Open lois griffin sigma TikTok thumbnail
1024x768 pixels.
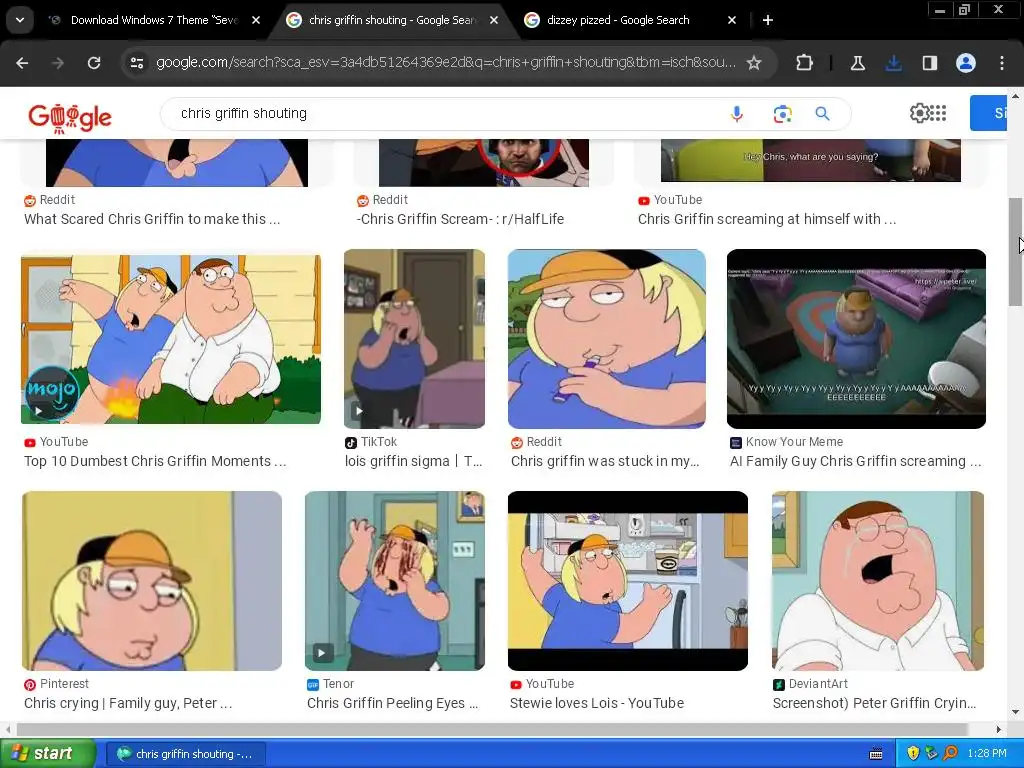click(x=414, y=339)
